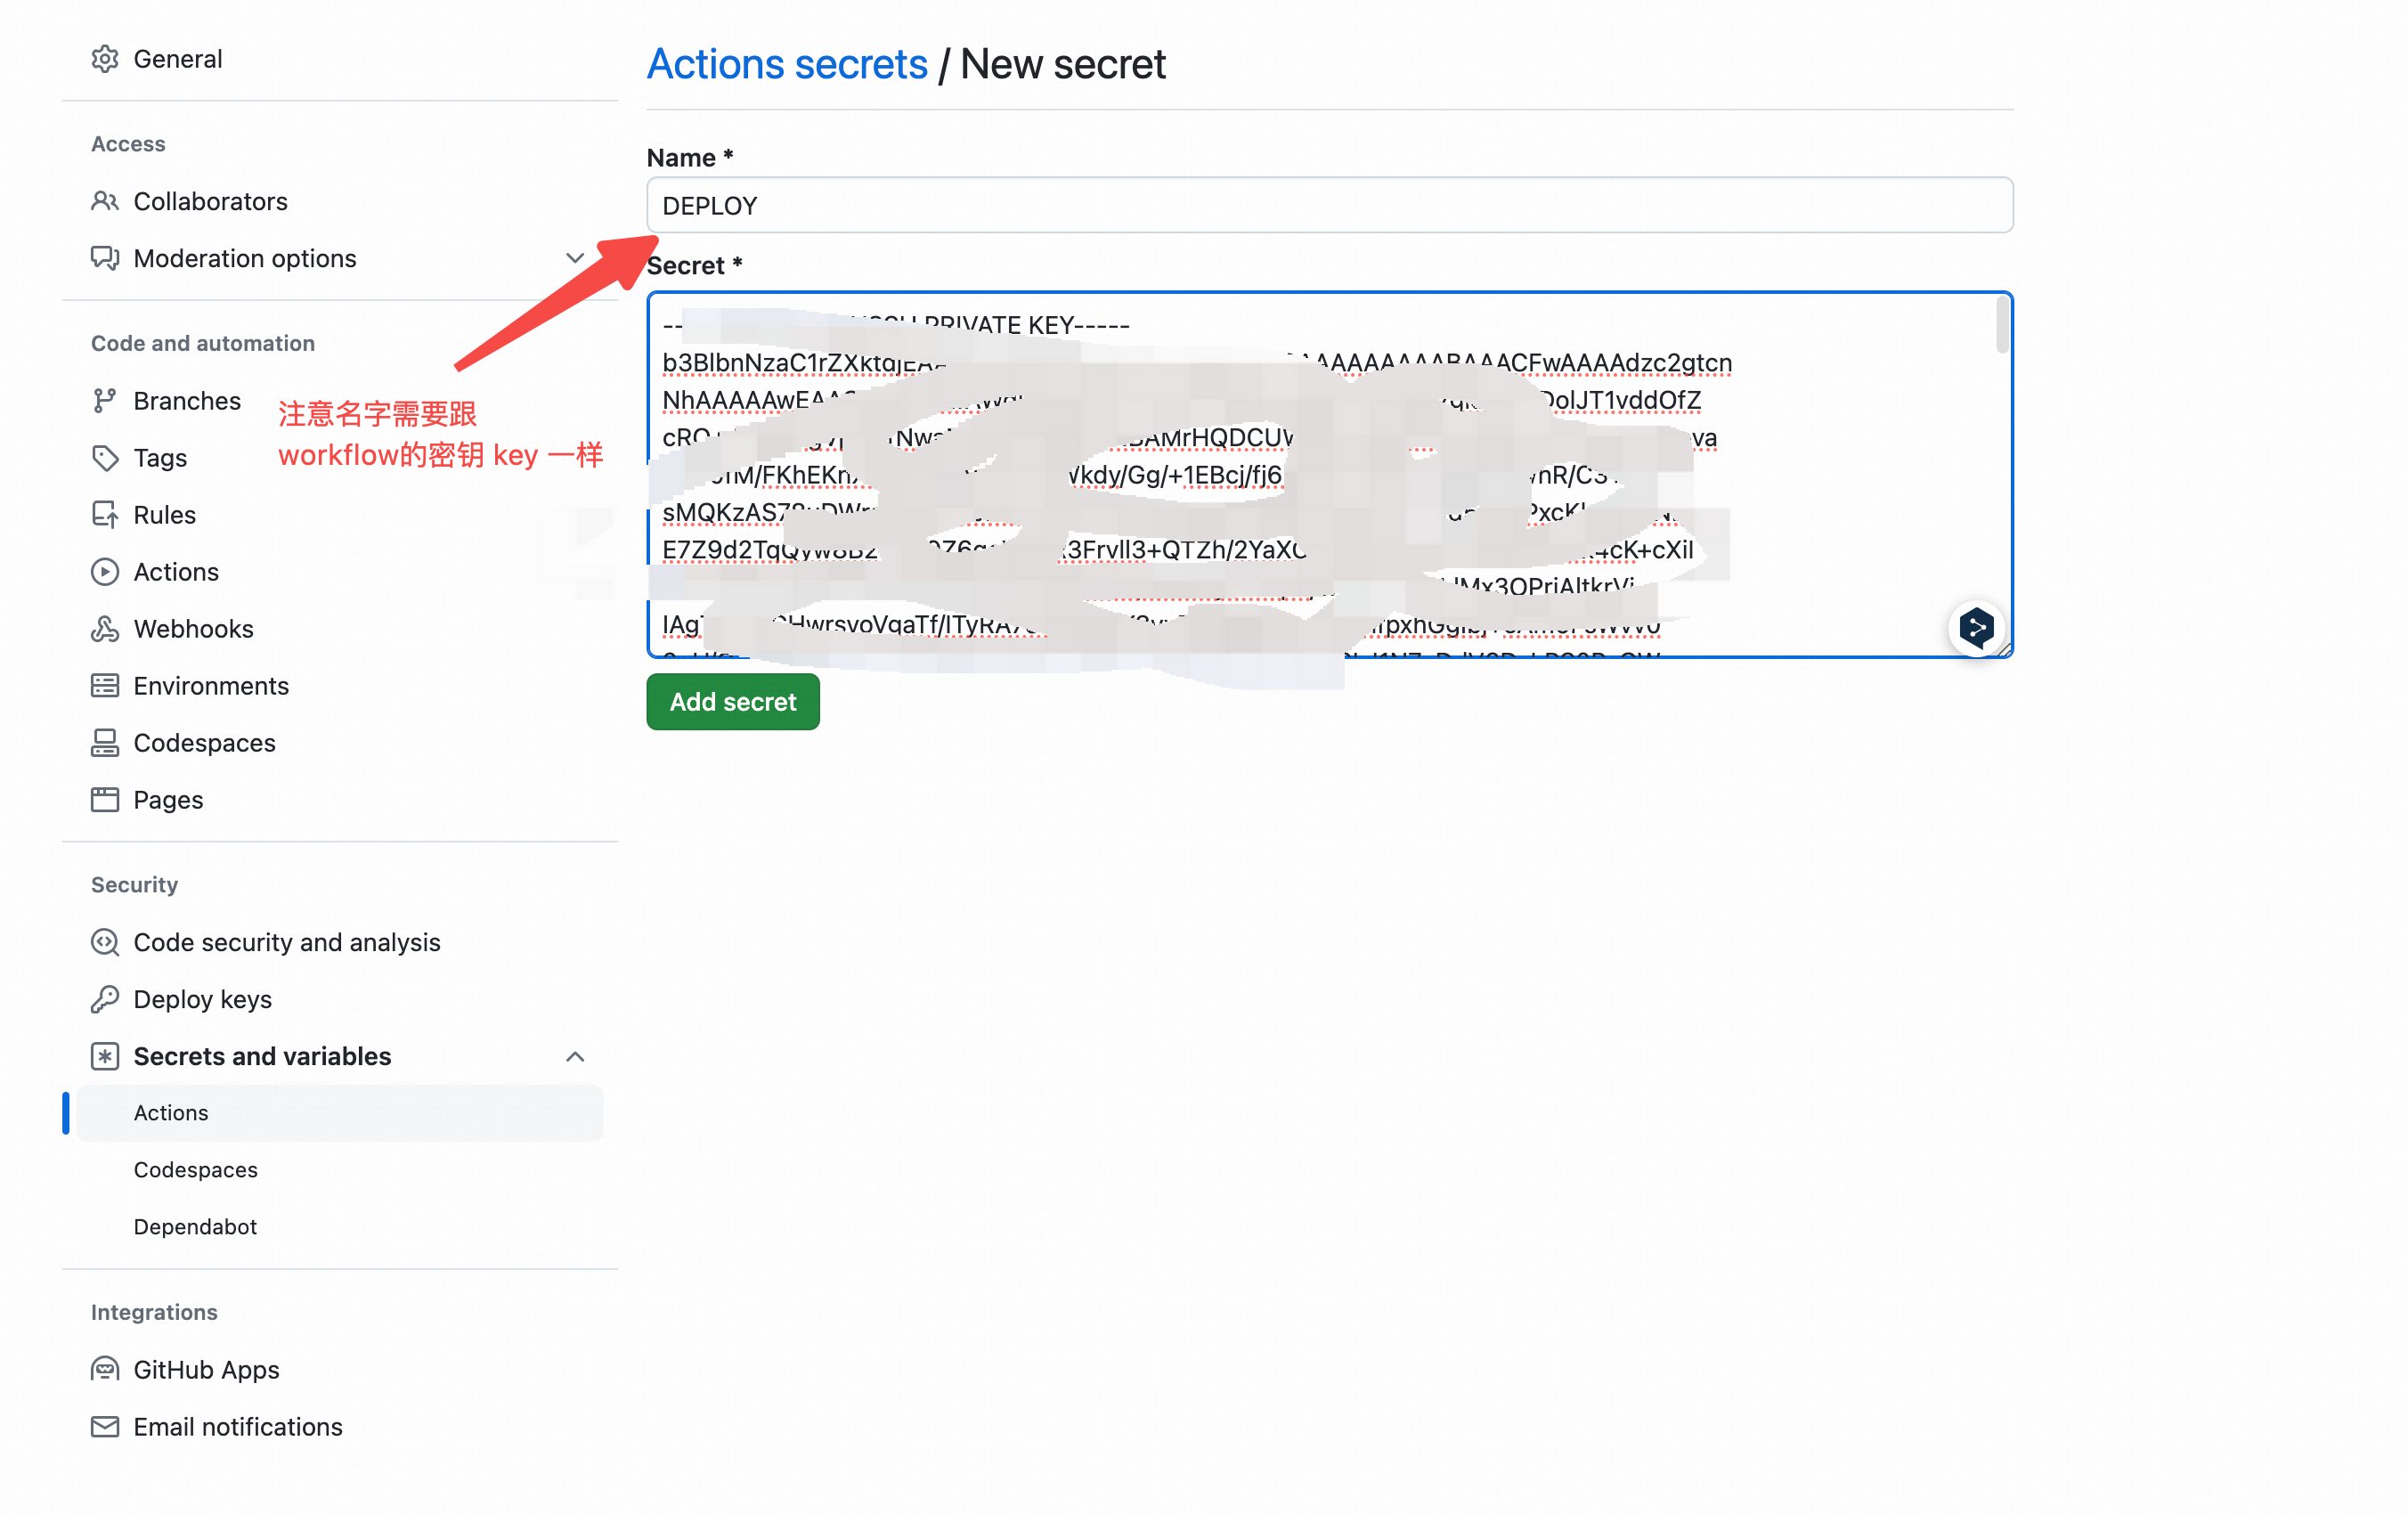
Task: Open the Dependabot secrets item
Action: click(x=195, y=1227)
